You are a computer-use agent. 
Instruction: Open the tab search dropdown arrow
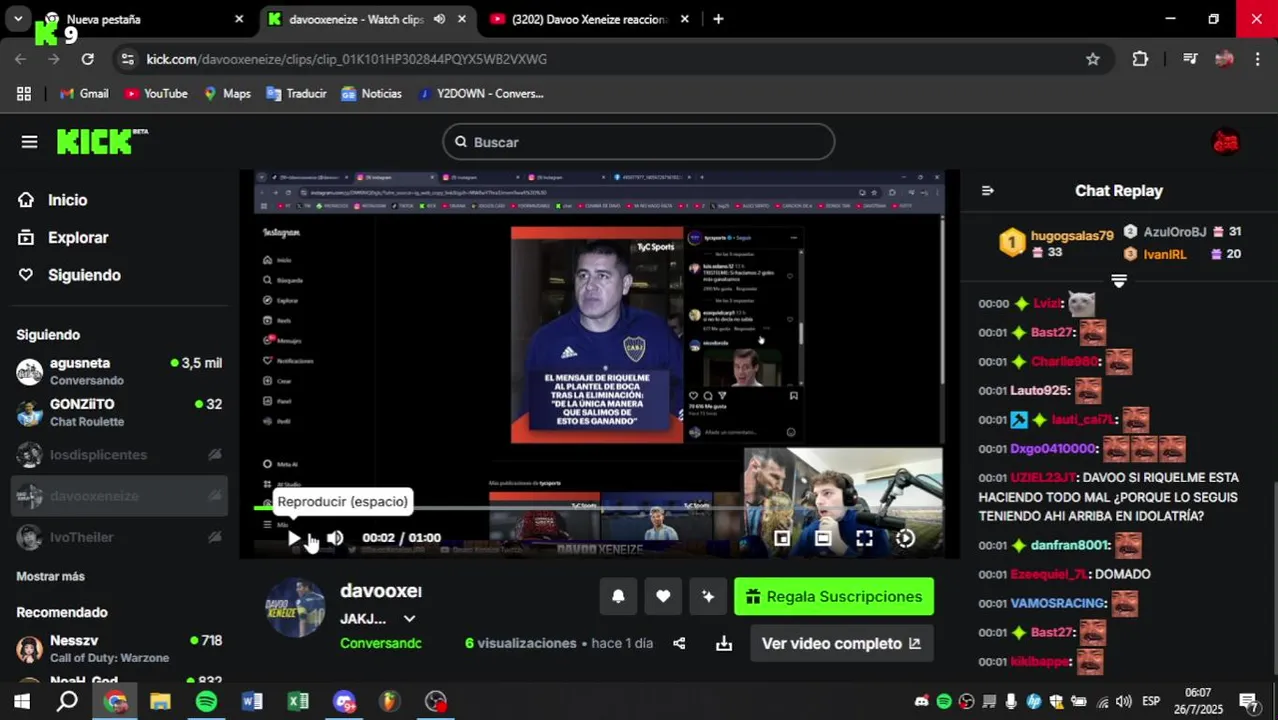(x=17, y=19)
